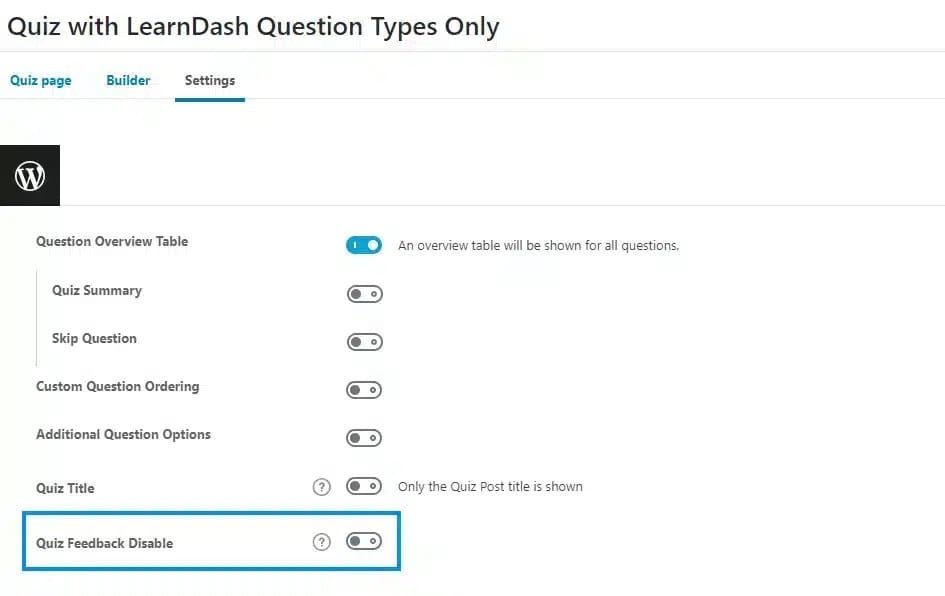Click the quiz heading title text
Screen dimensions: 945x596
[x=253, y=27]
